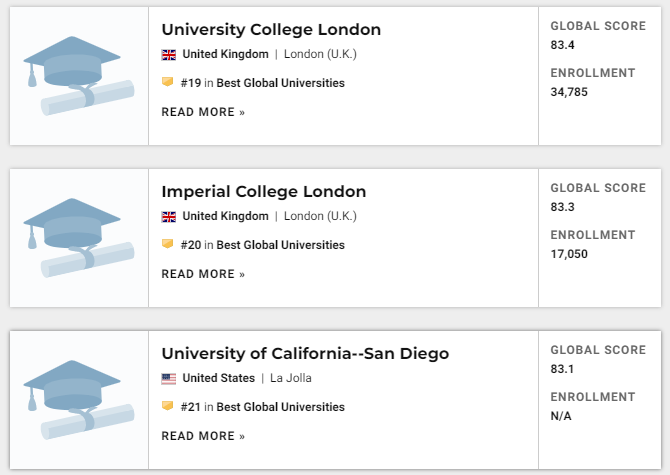Click the gold badge next to #19 ranking
The image size is (670, 475).
pyautogui.click(x=168, y=82)
